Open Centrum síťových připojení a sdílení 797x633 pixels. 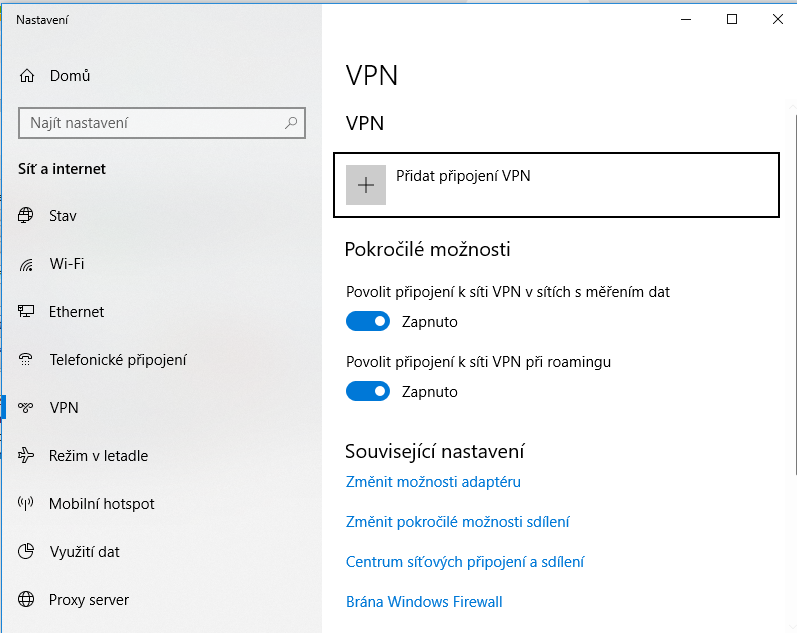pyautogui.click(x=465, y=562)
